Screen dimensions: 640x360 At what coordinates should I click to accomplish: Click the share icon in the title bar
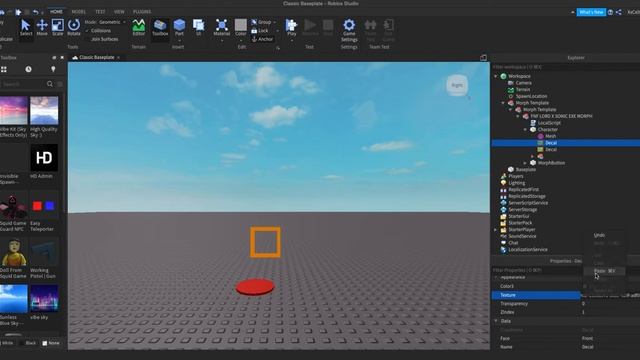click(x=619, y=12)
